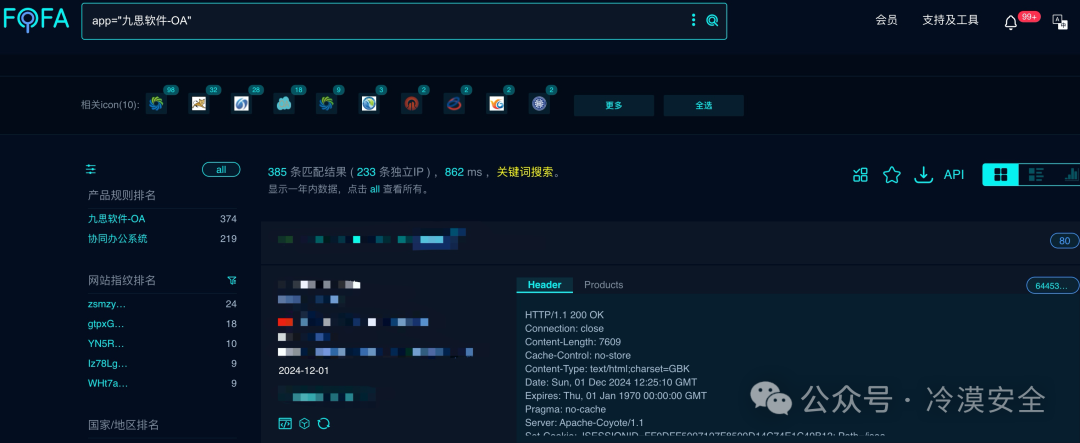
Task: Select the cloud icon with count 18
Action: click(284, 104)
